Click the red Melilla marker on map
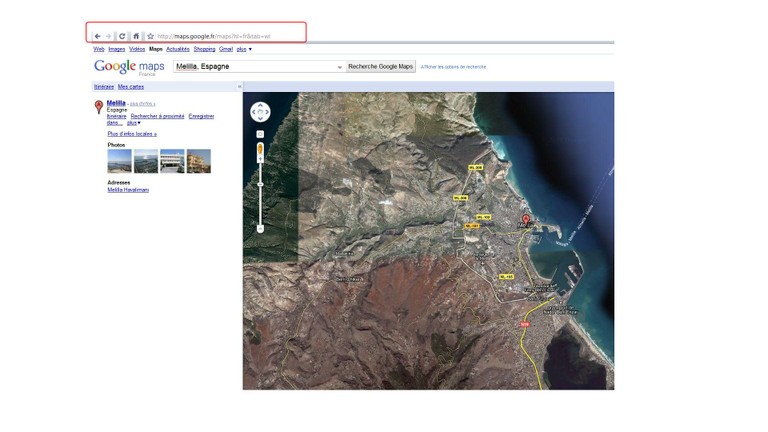Viewport: 768px width, 432px height. pyautogui.click(x=527, y=220)
